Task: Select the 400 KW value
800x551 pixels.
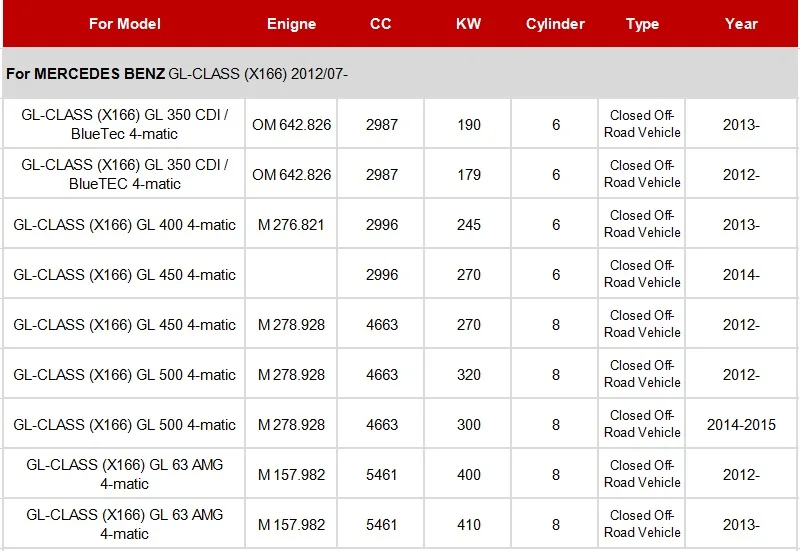Action: tap(469, 474)
